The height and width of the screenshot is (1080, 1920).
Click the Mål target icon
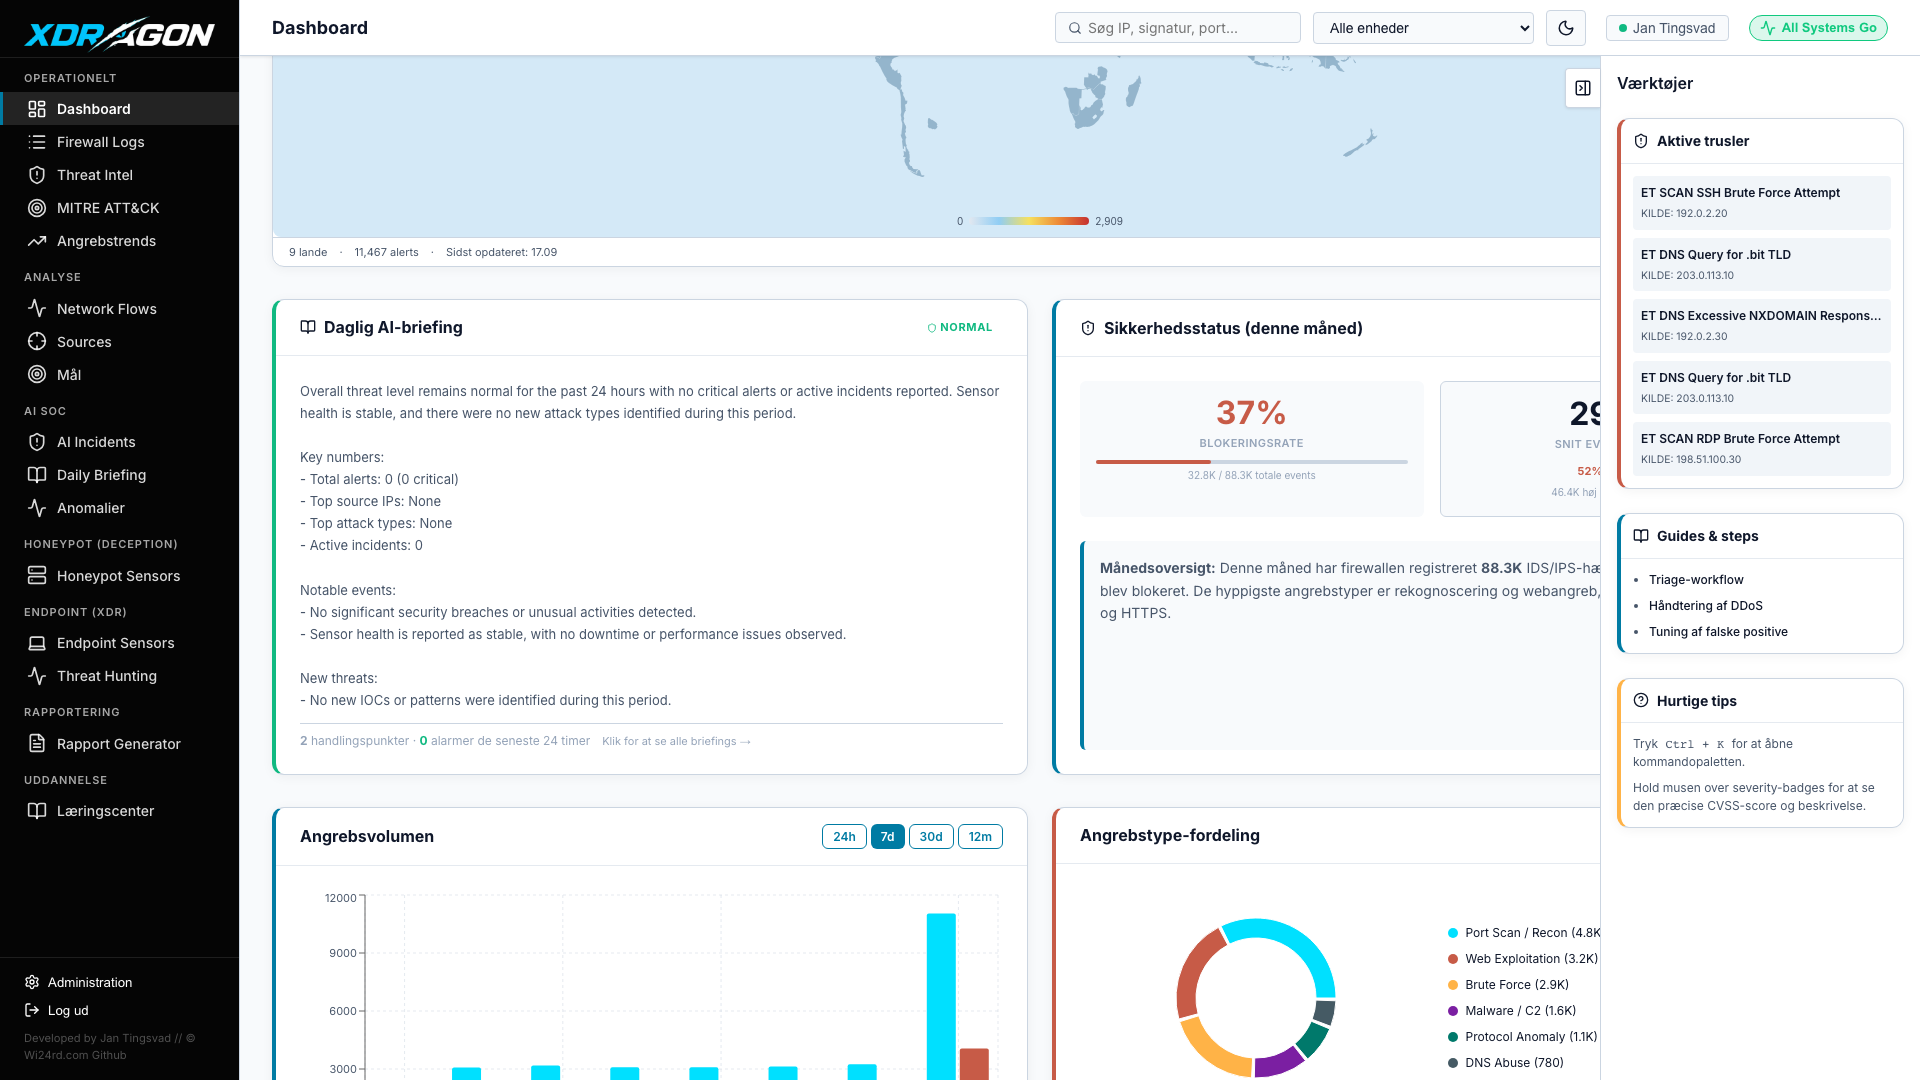[37, 375]
